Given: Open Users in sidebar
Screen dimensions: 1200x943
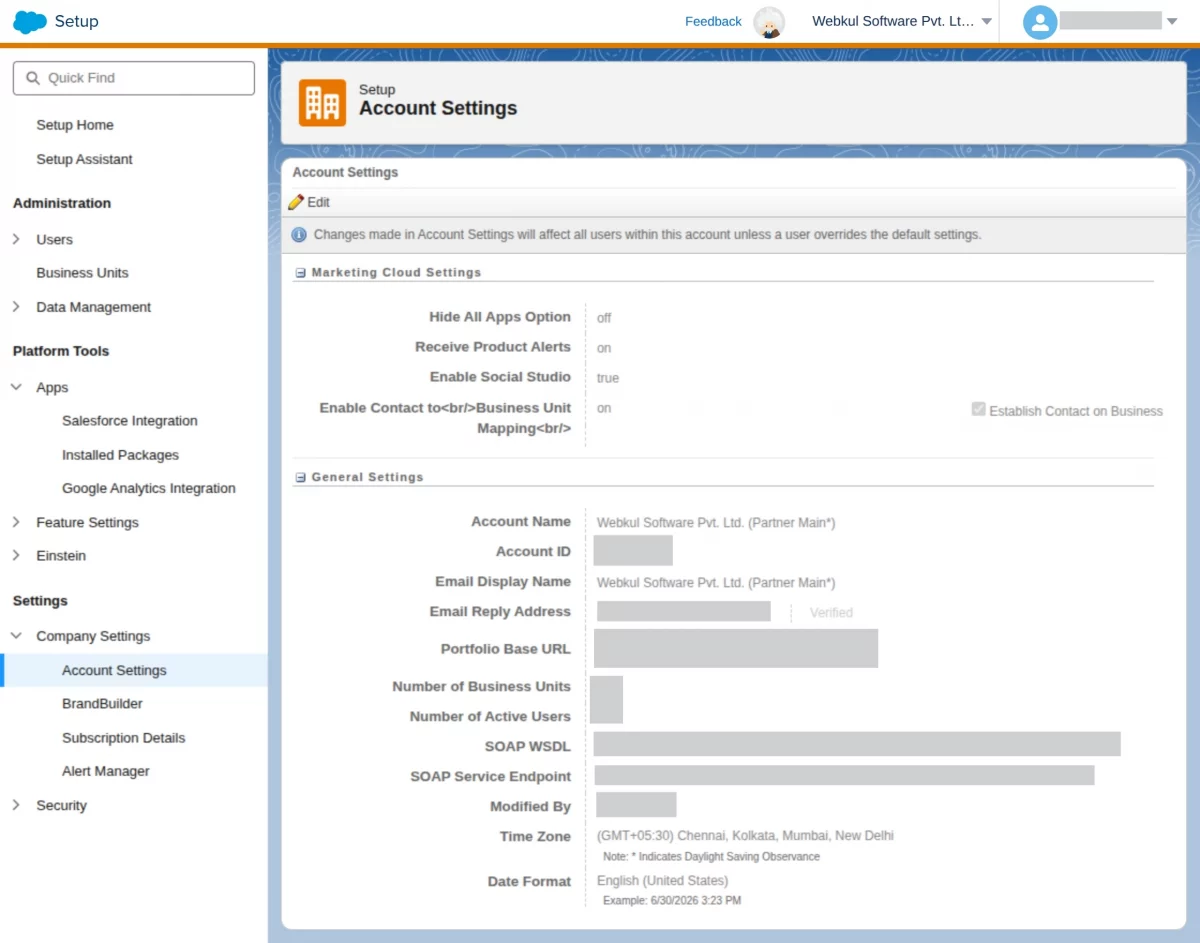Looking at the screenshot, I should point(54,240).
